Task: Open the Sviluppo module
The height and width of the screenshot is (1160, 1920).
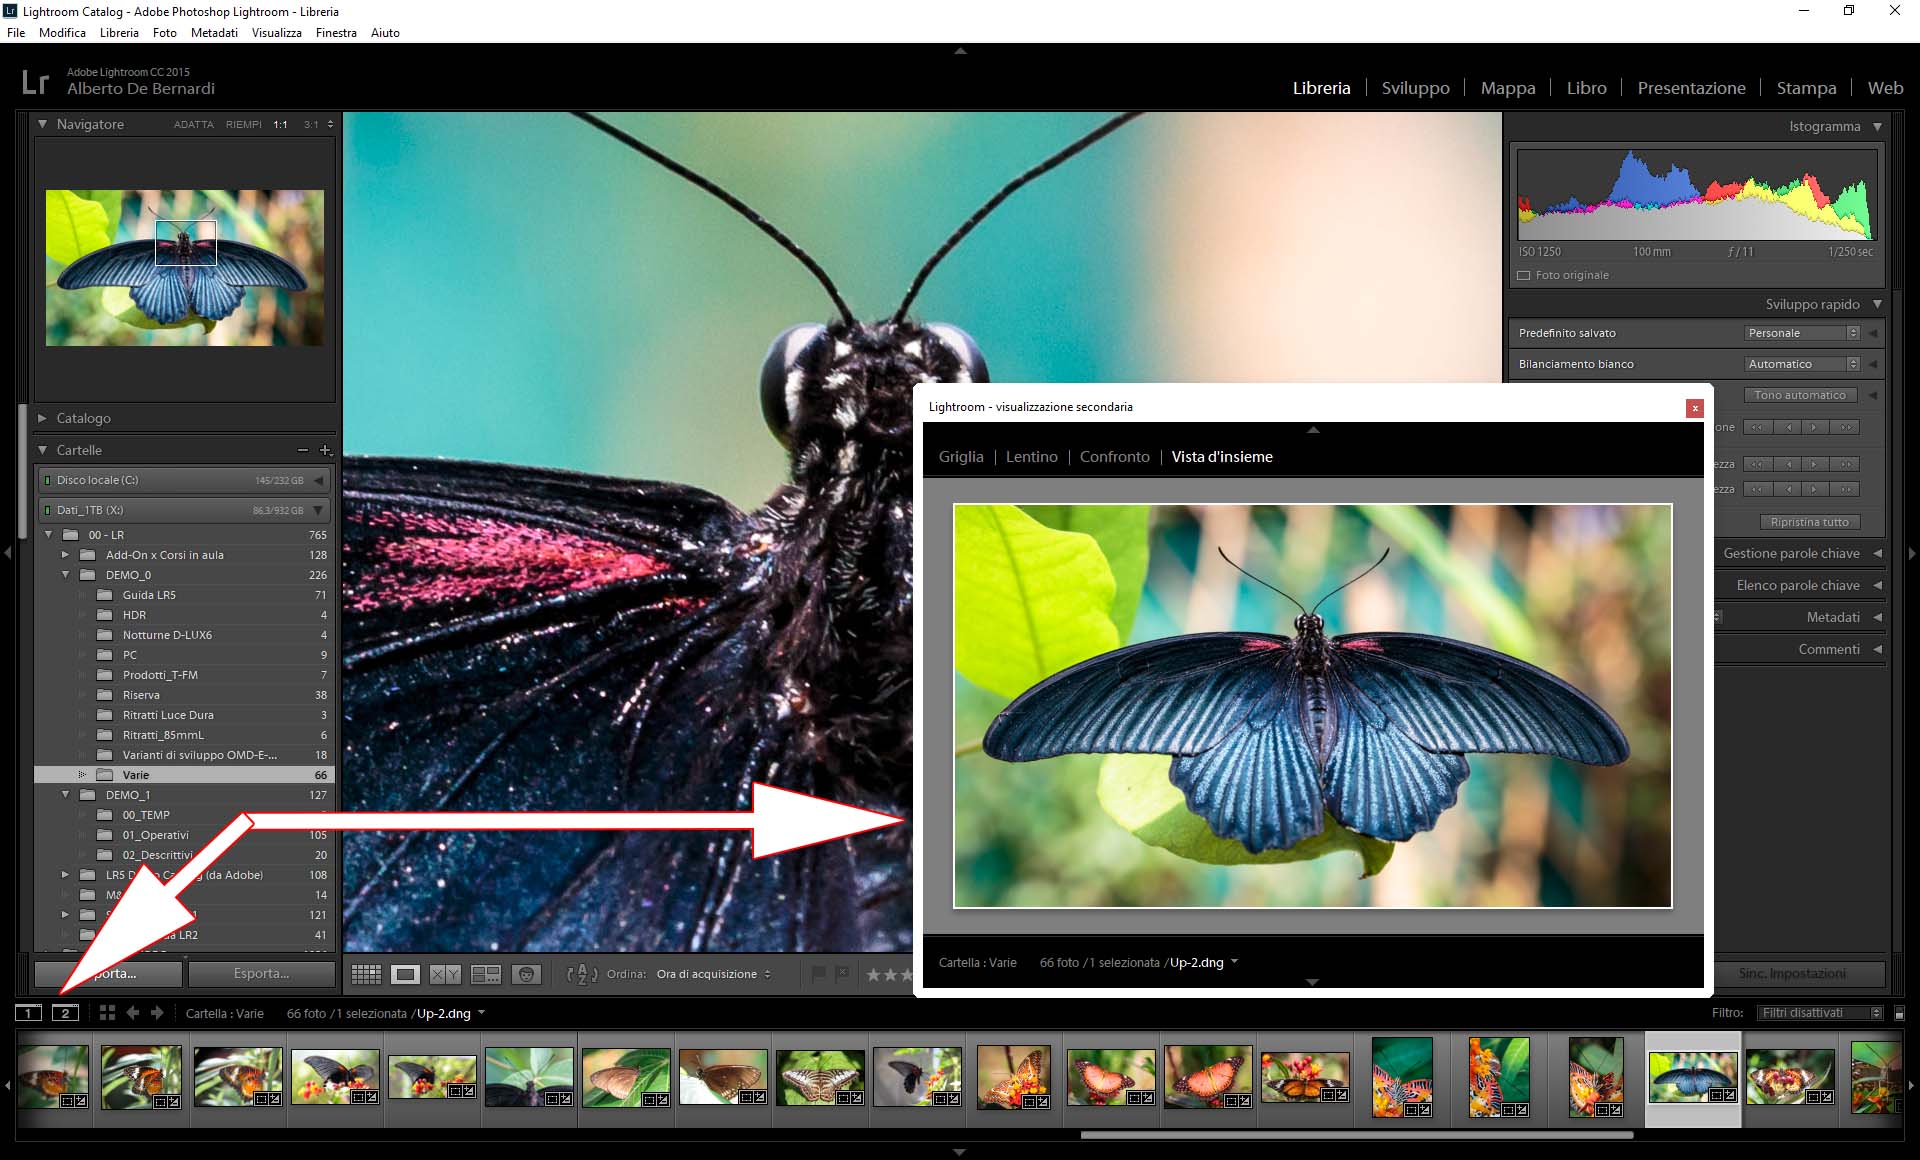Action: coord(1415,88)
